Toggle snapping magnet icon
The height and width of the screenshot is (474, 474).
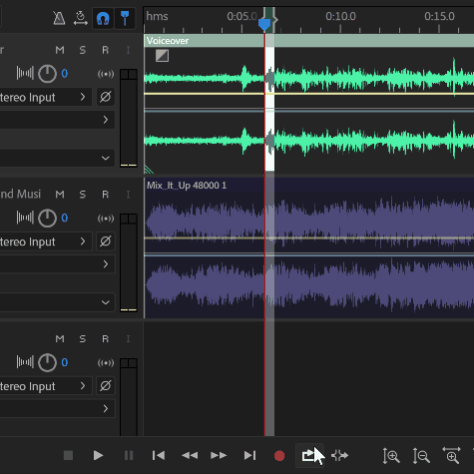pyautogui.click(x=103, y=18)
